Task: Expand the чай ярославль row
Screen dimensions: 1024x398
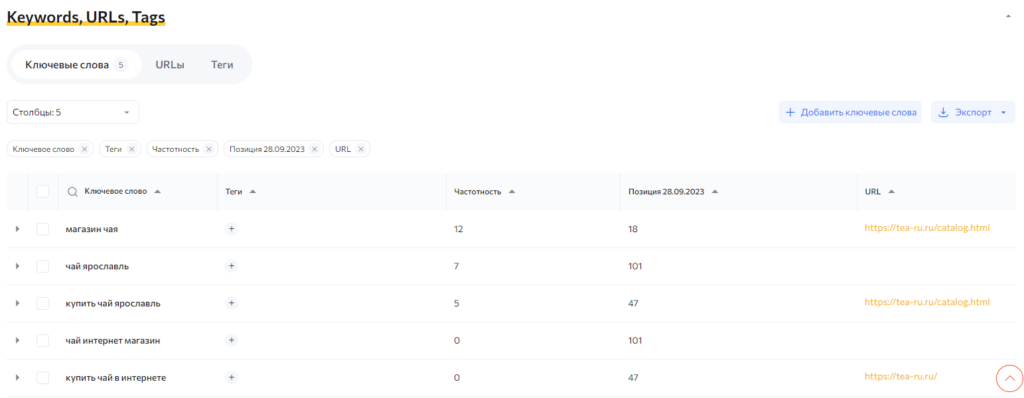Action: coord(18,266)
